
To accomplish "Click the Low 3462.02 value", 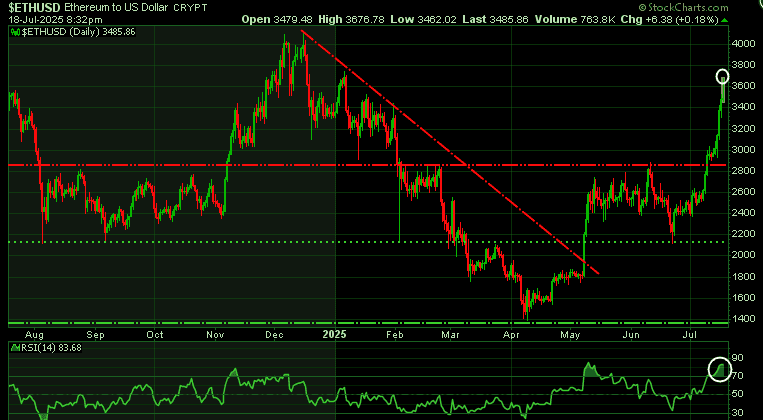I will point(422,20).
